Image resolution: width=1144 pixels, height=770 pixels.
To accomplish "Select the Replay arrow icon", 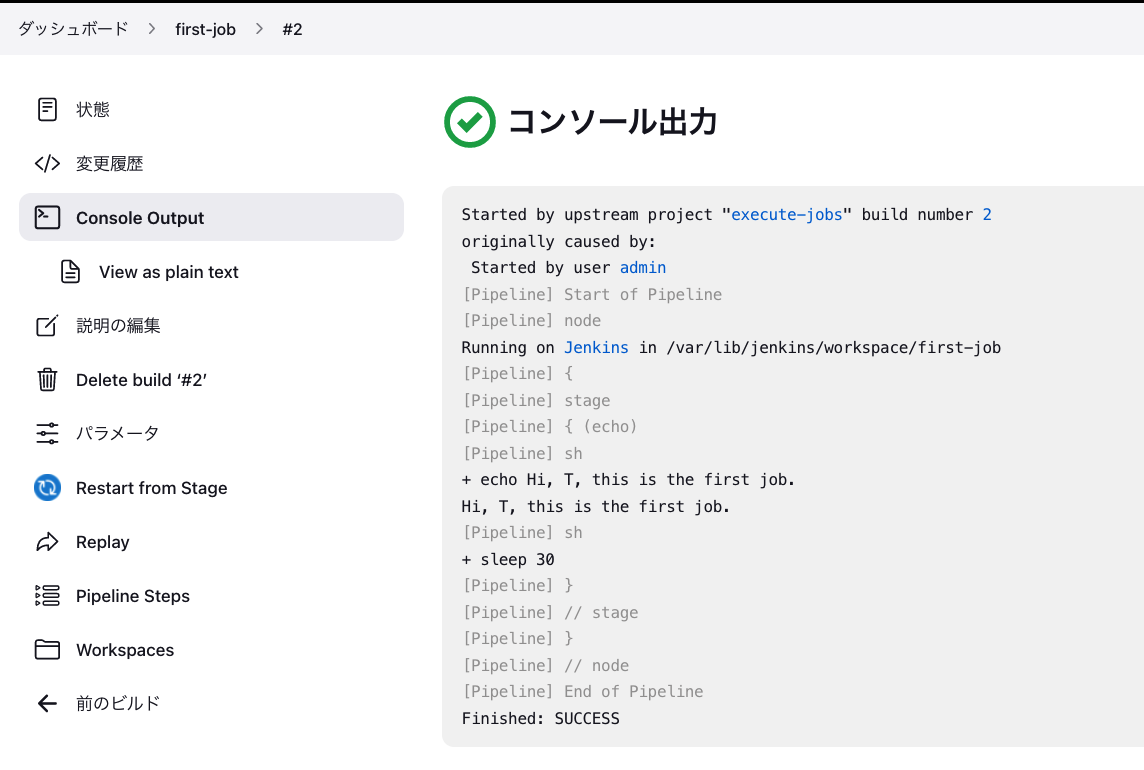I will click(x=46, y=542).
